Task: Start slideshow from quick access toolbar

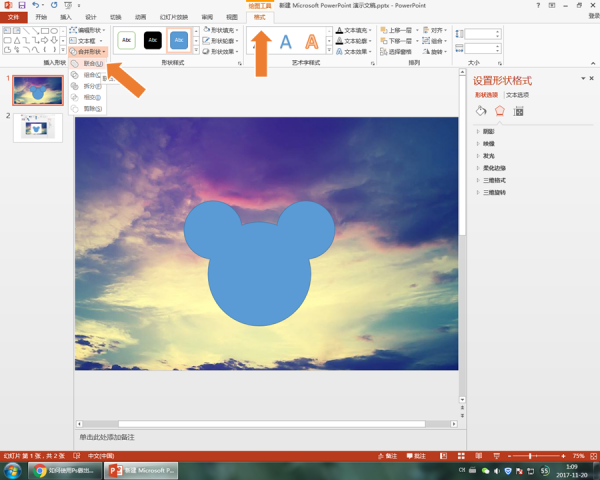Action: (x=68, y=5)
